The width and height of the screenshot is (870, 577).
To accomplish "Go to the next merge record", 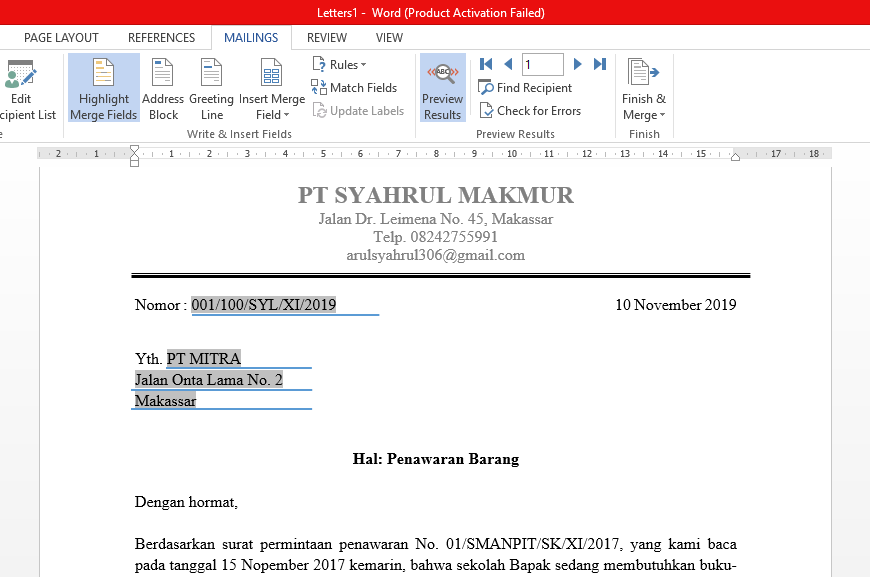I will (577, 63).
